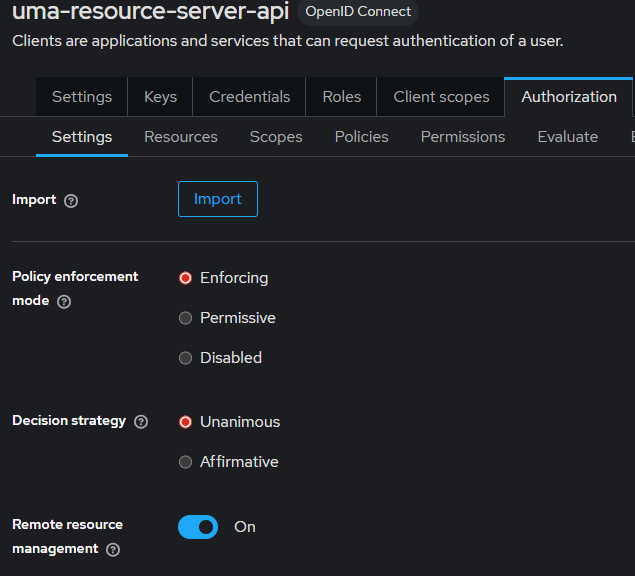Select the Enforcing radio button
The image size is (635, 576).
pyautogui.click(x=185, y=278)
